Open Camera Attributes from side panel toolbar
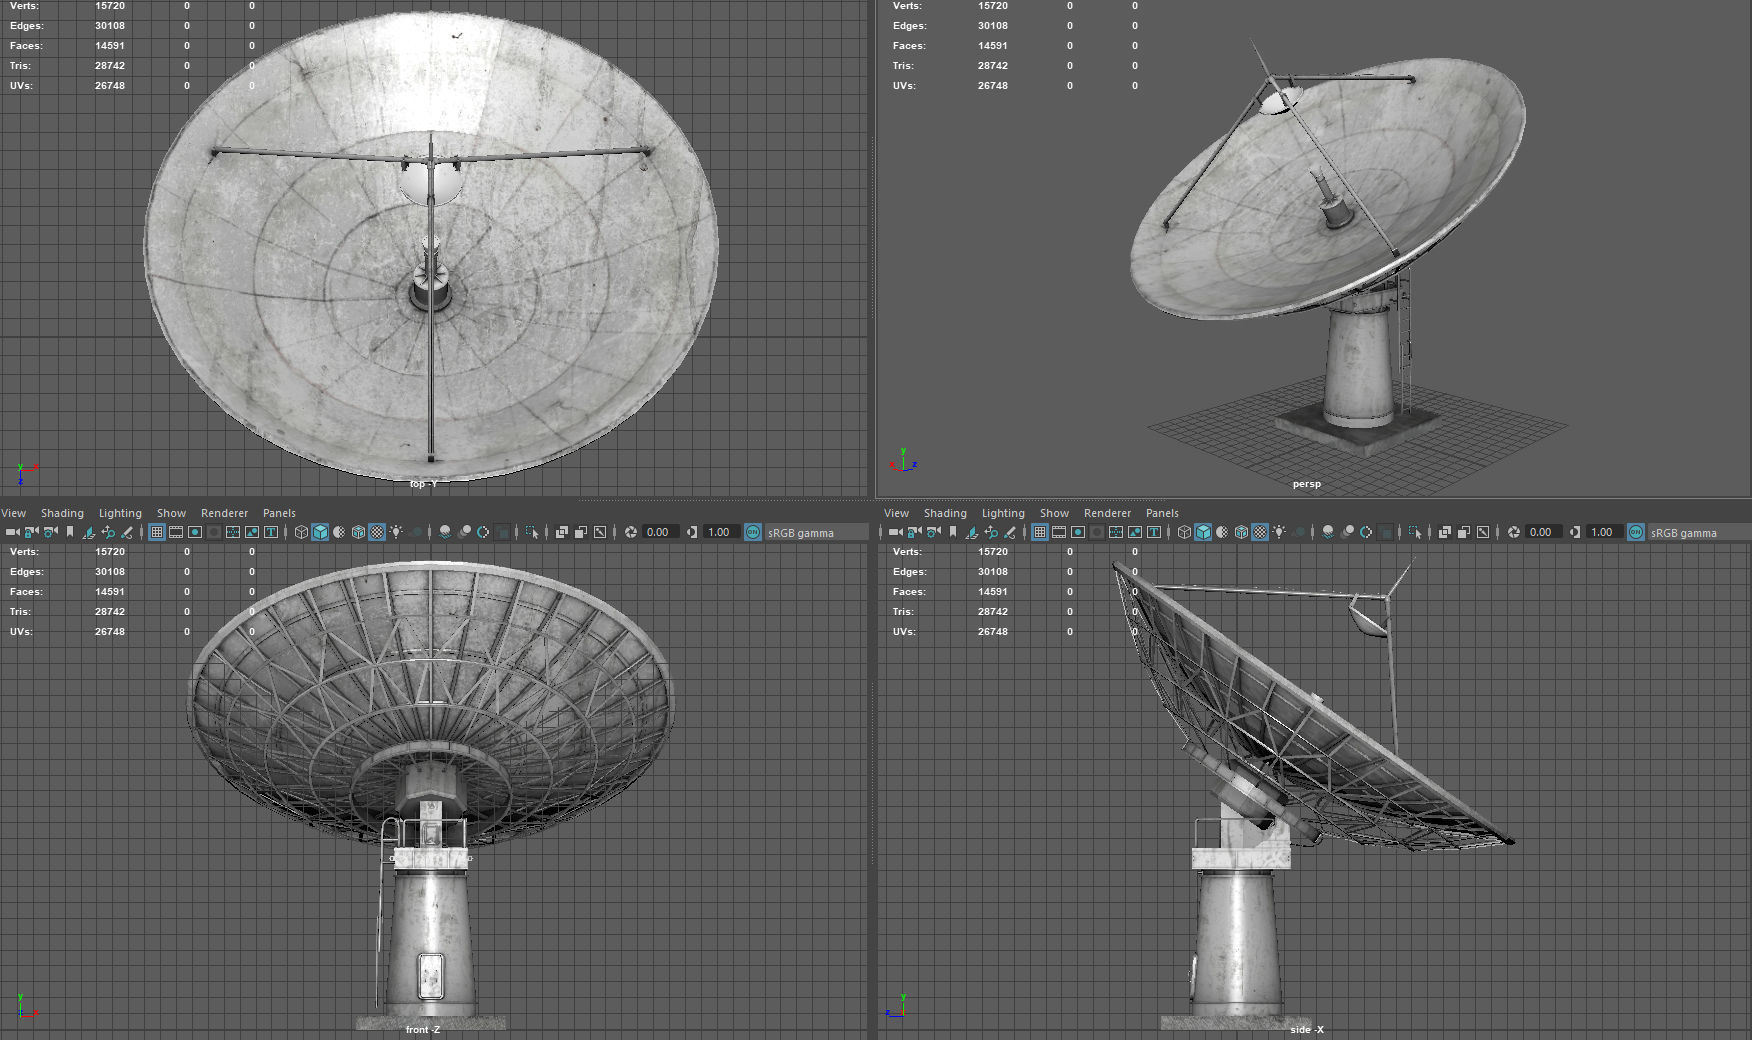The height and width of the screenshot is (1040, 1752). tap(933, 532)
